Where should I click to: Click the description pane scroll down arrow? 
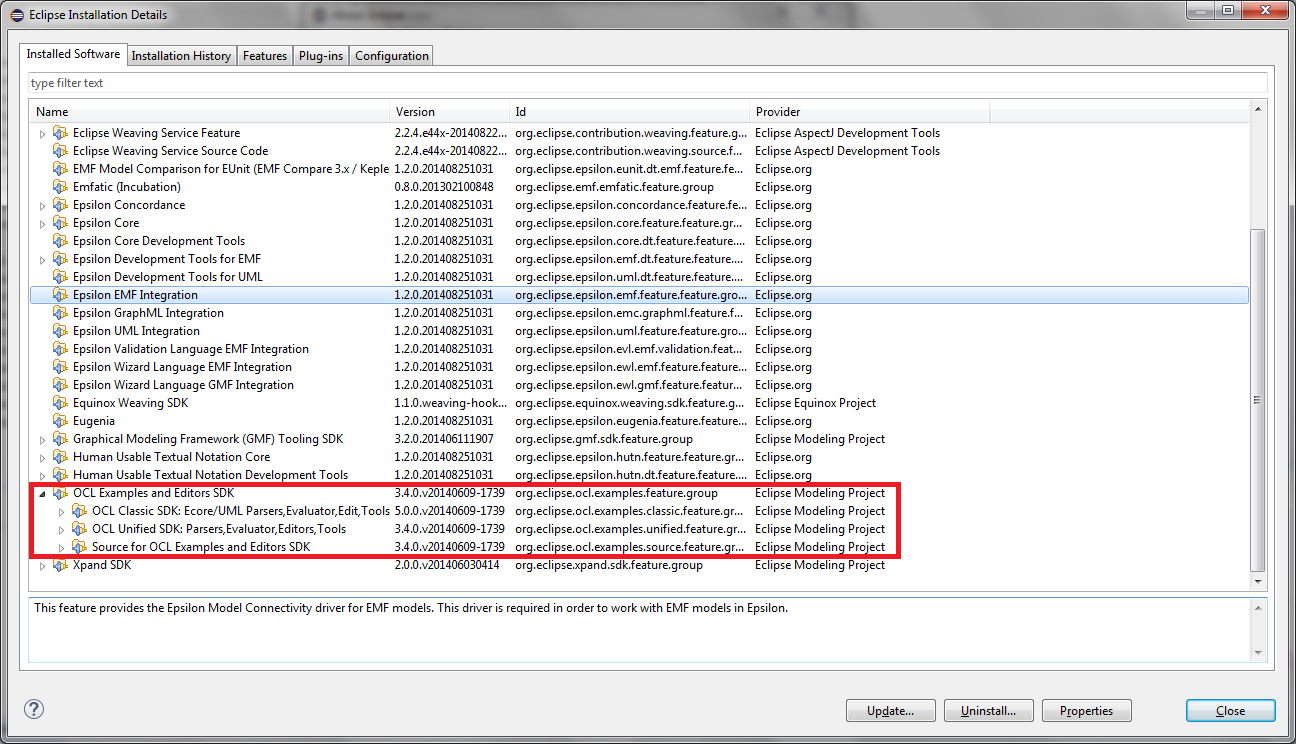(1259, 653)
